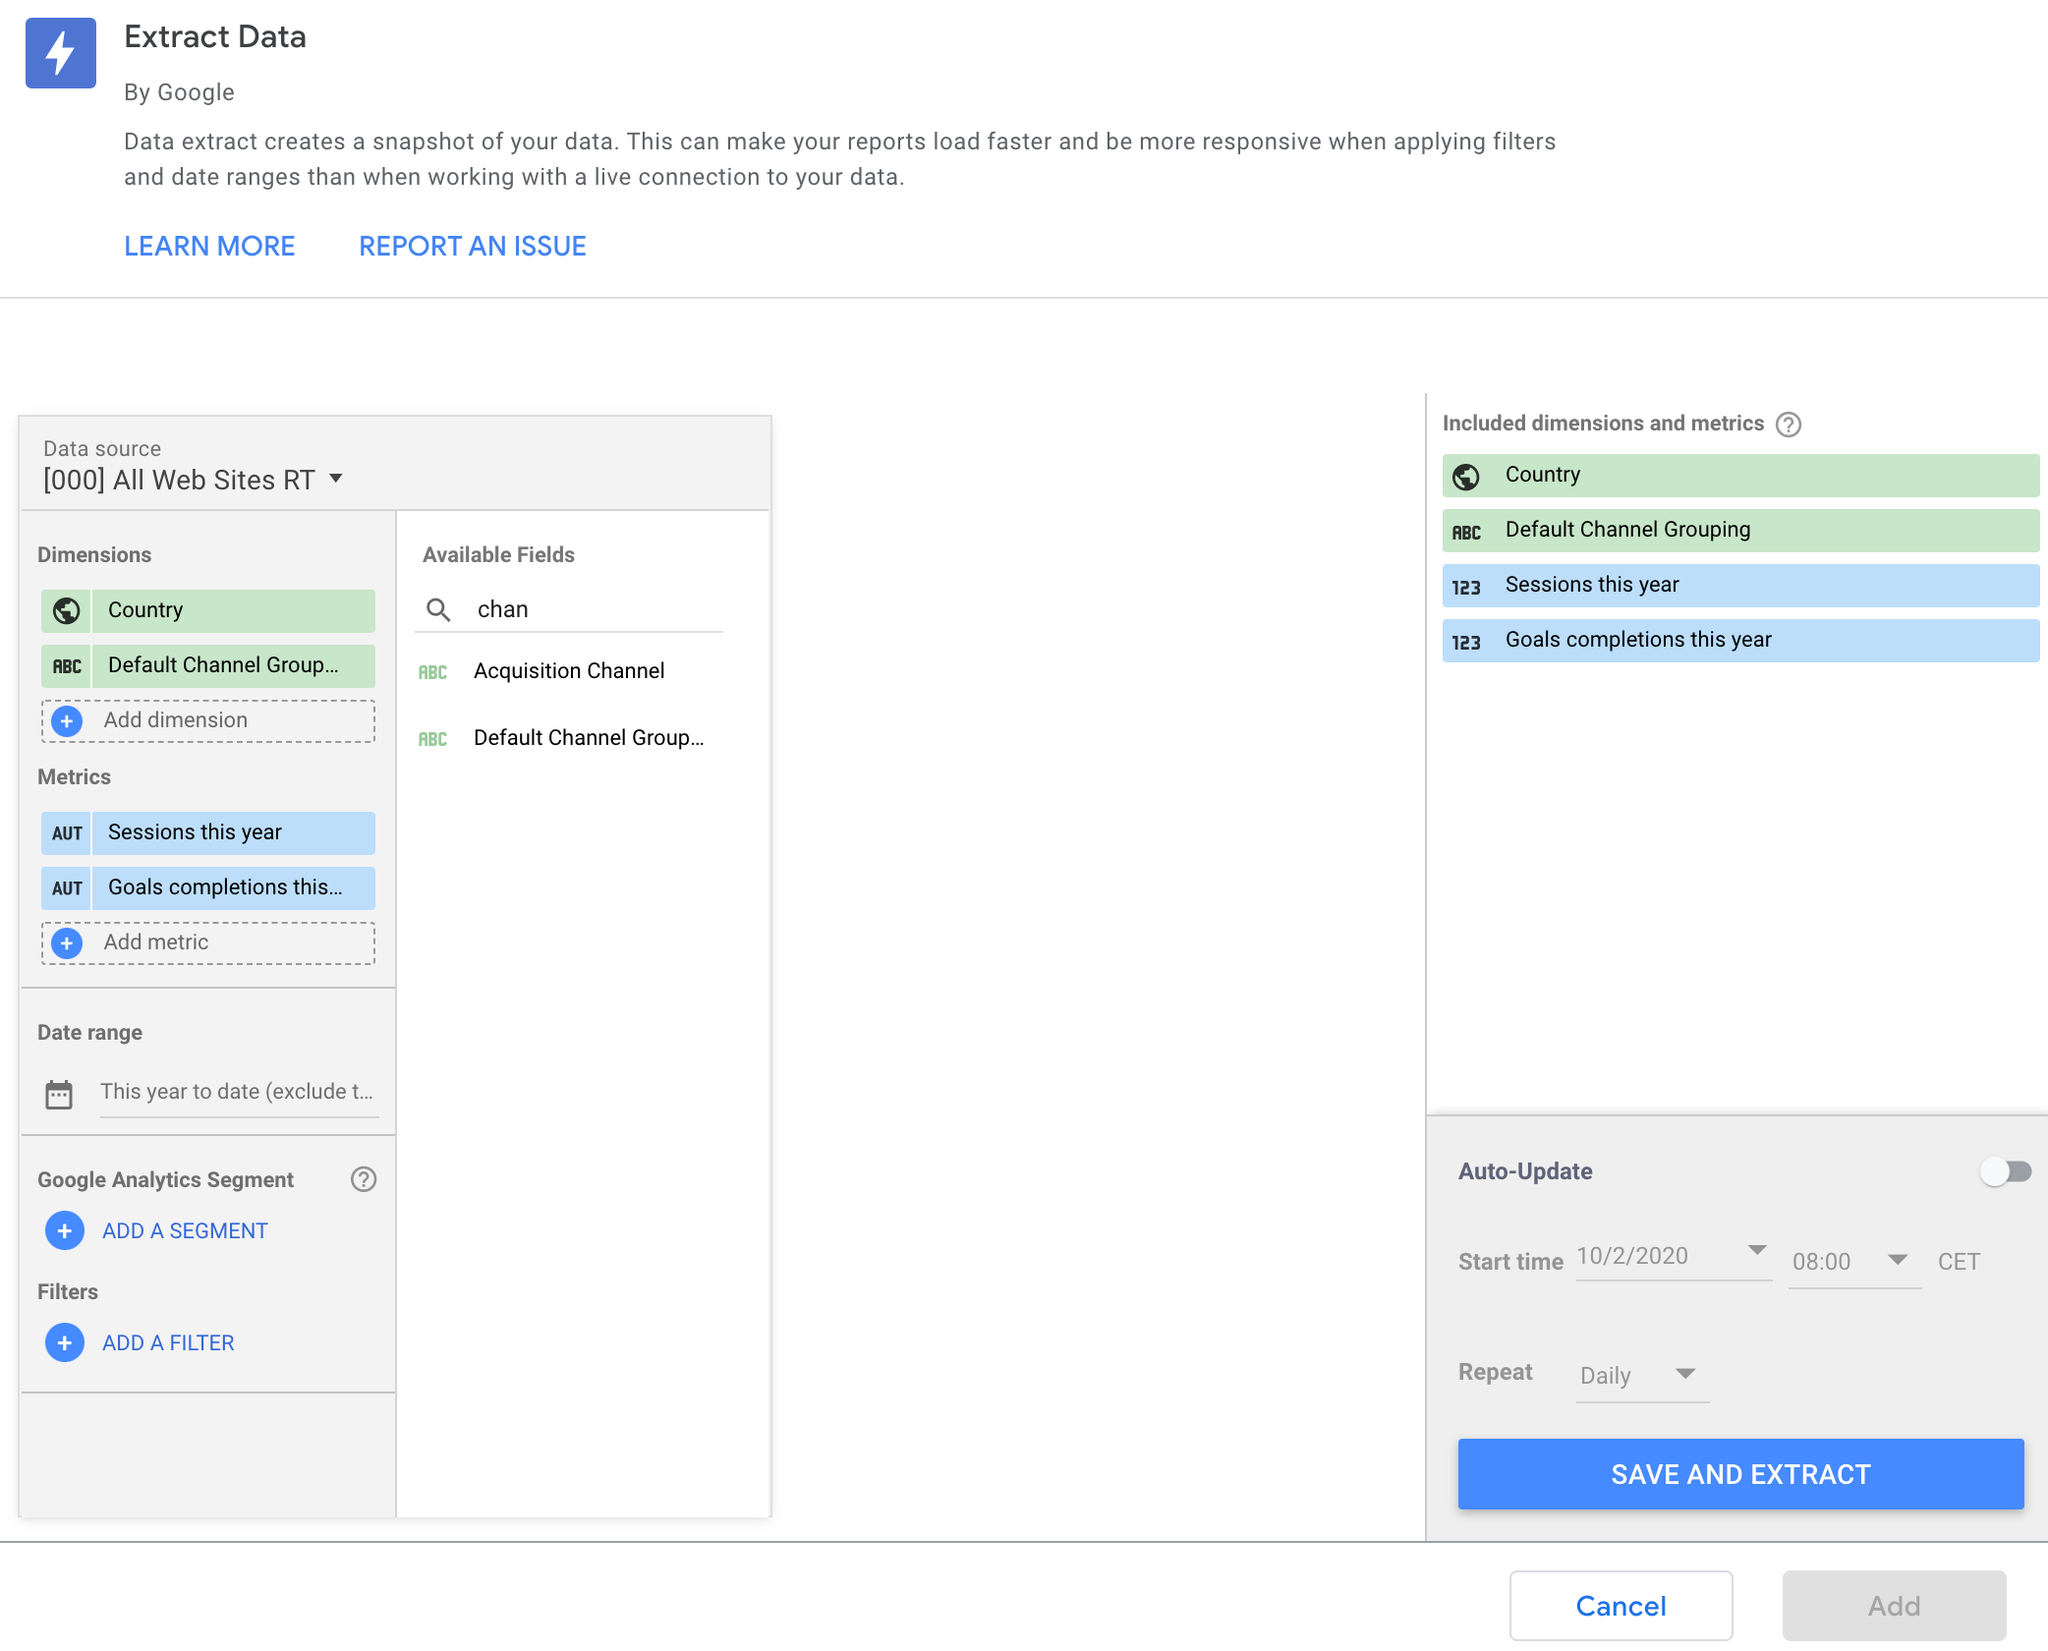Click ABC icon next to Acquisition Channel
The height and width of the screenshot is (1651, 2048).
point(432,672)
